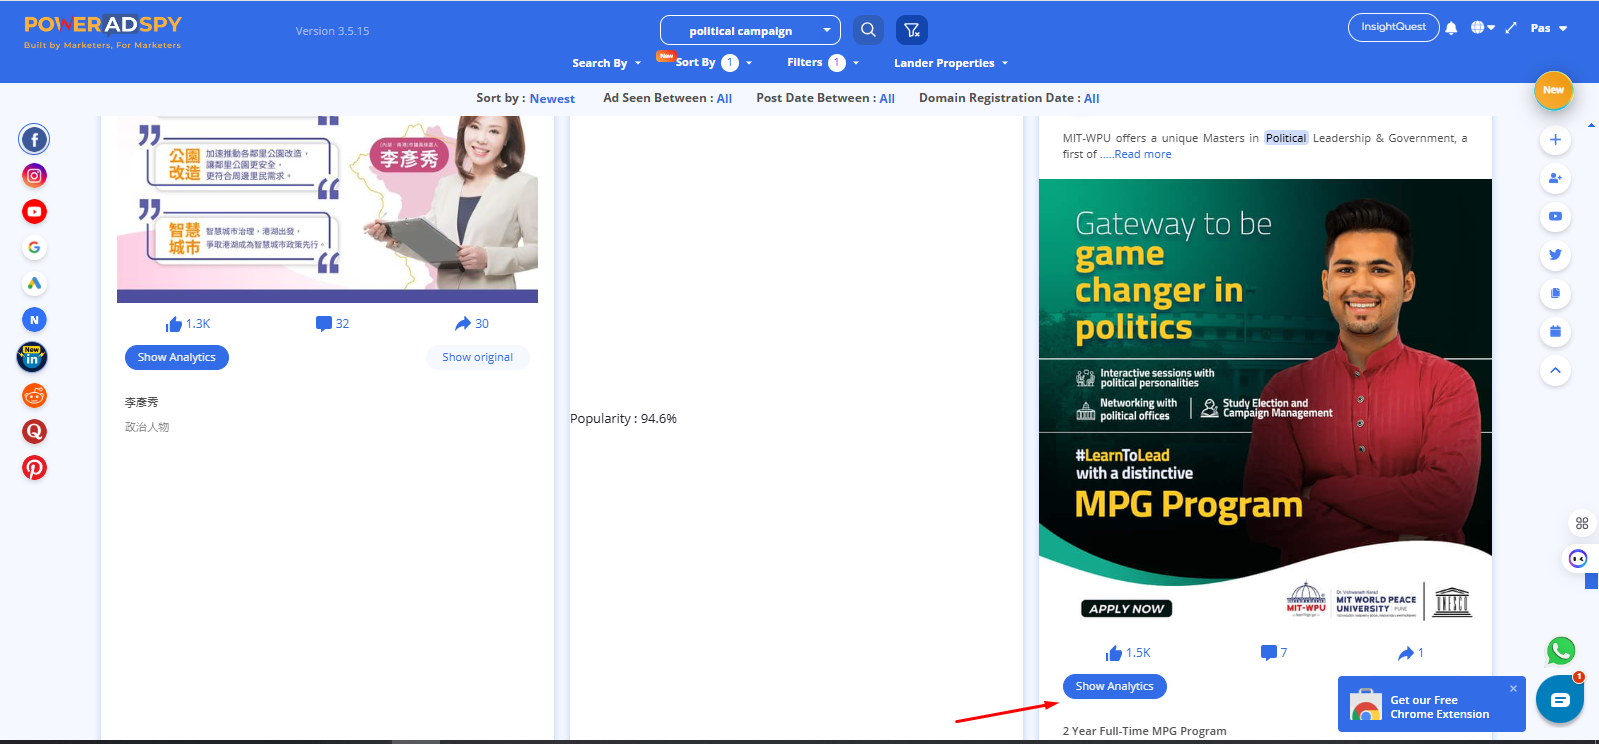Viewport: 1599px width, 744px height.
Task: Select the YouTube ads platform icon
Action: click(34, 212)
